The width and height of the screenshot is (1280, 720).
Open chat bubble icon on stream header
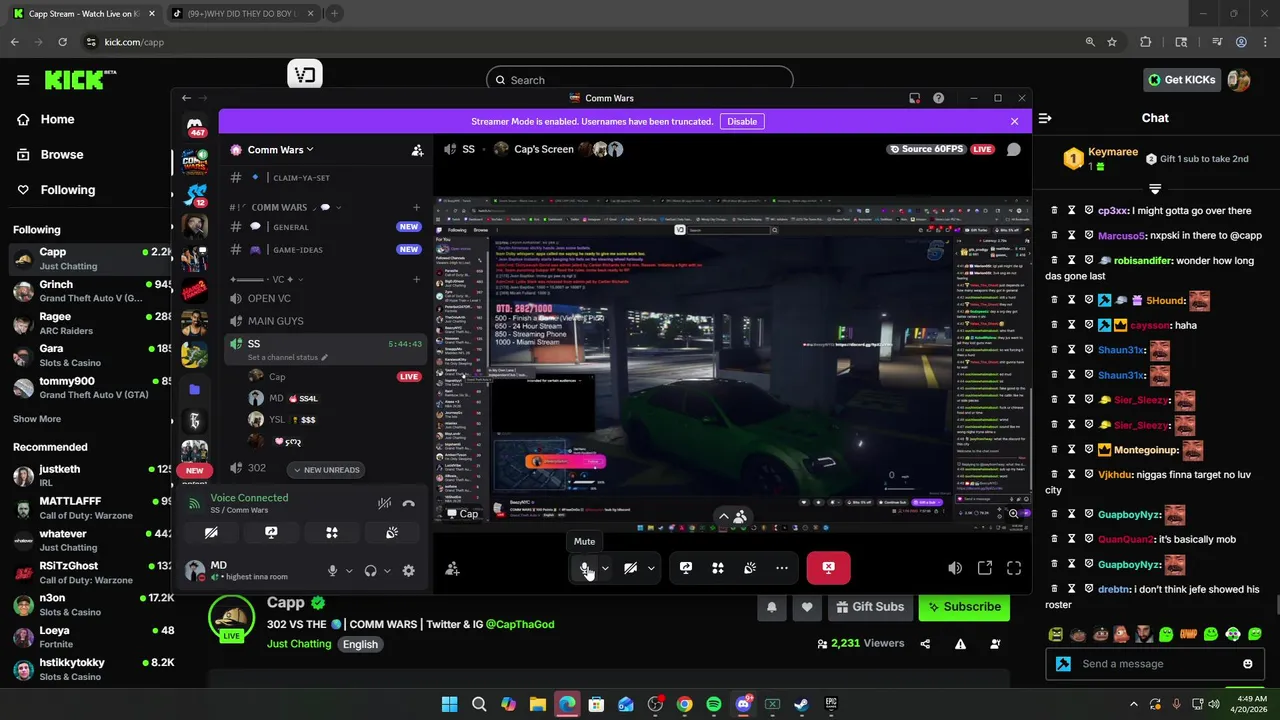[x=1013, y=149]
